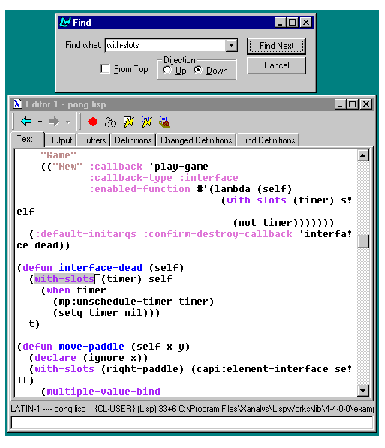Open the forward history dropdown arrow

coord(68,122)
